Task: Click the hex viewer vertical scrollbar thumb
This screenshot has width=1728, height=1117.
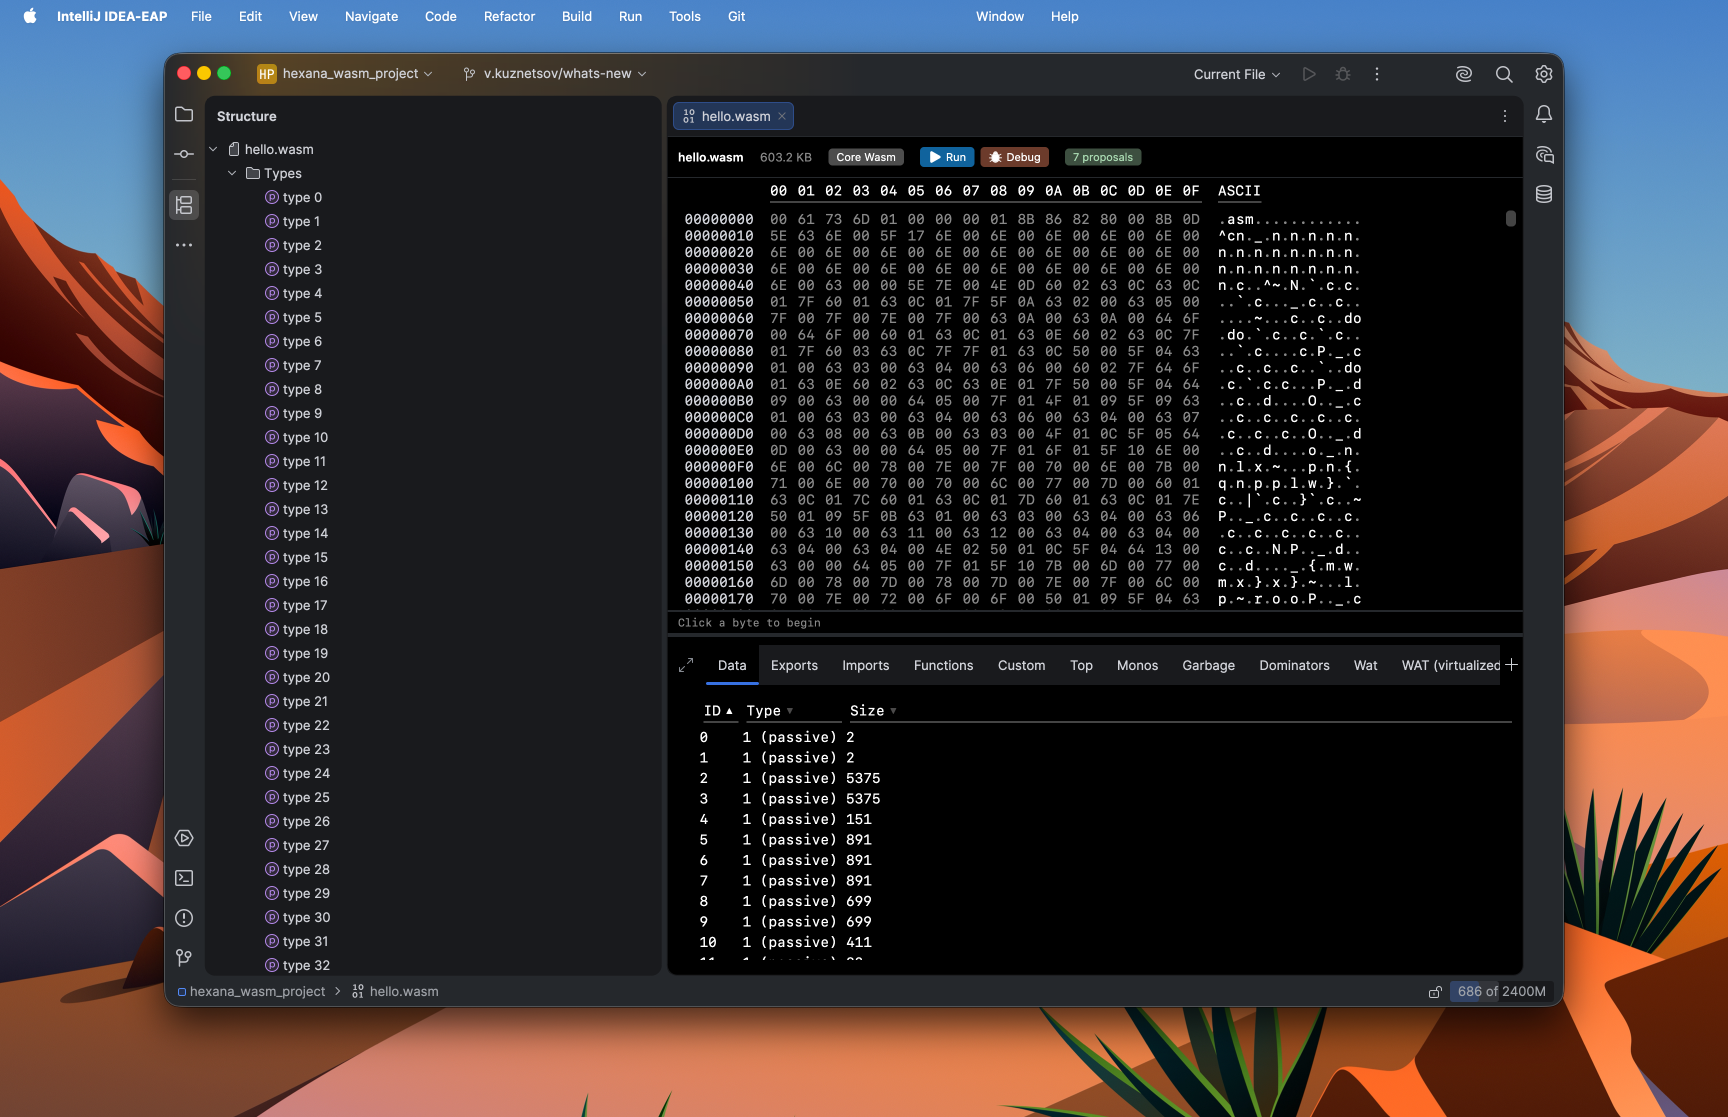Action: (x=1510, y=218)
